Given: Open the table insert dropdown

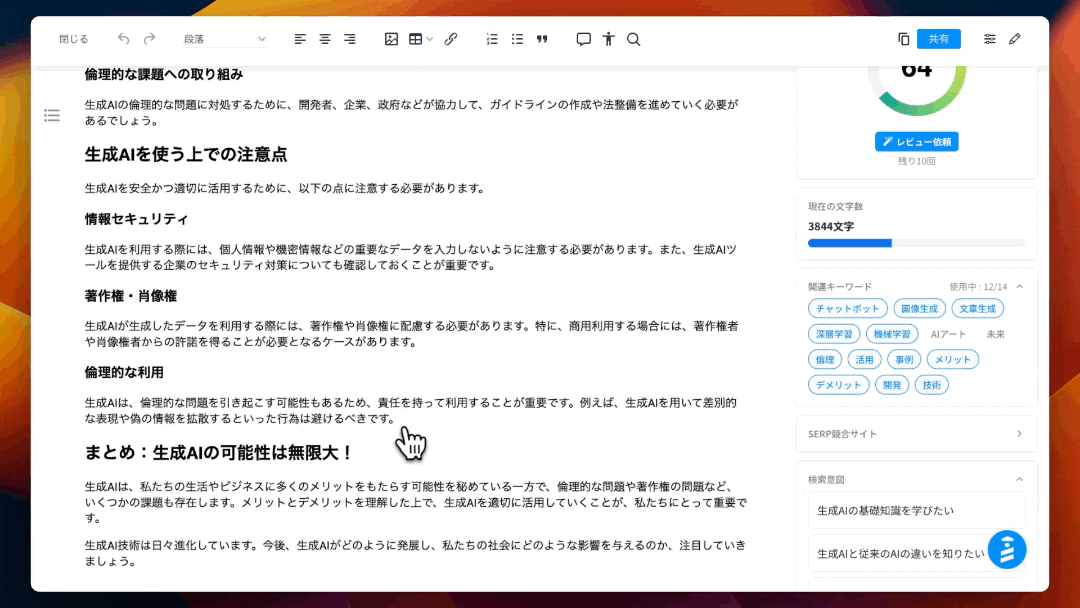Looking at the screenshot, I should 420,39.
